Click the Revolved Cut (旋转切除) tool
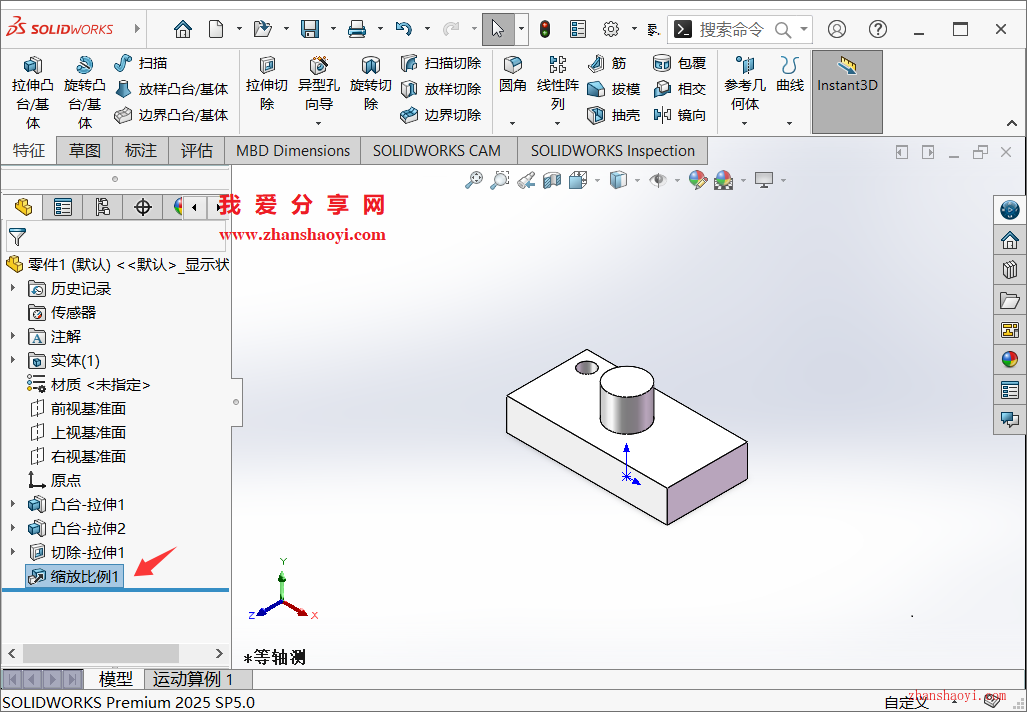Screen dimensions: 1027x712 click(x=371, y=83)
